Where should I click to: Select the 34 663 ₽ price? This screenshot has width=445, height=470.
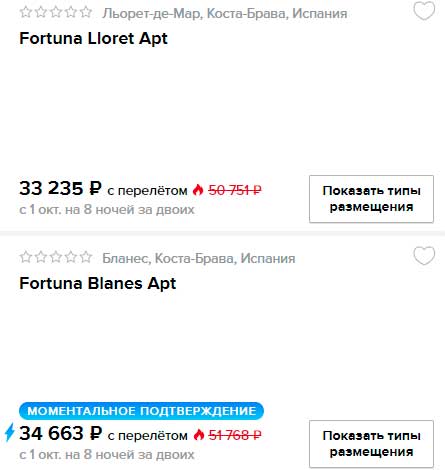[60, 433]
